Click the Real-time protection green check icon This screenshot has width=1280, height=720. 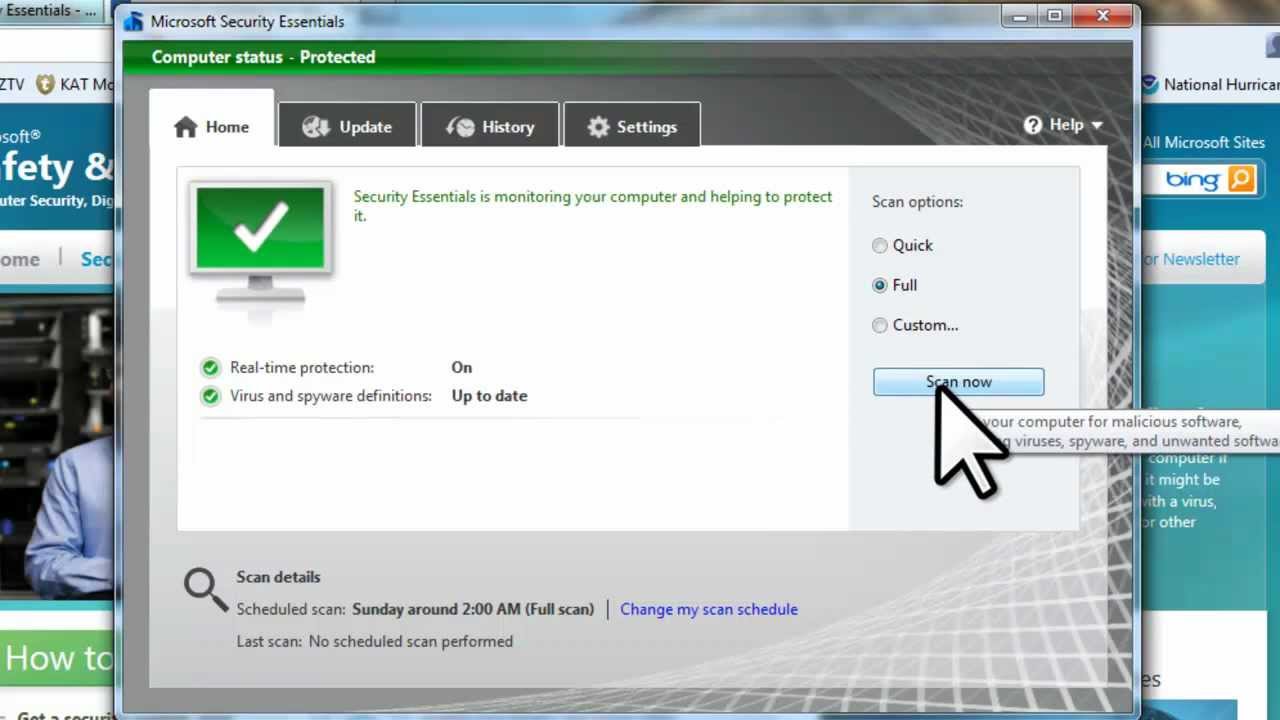click(x=210, y=367)
